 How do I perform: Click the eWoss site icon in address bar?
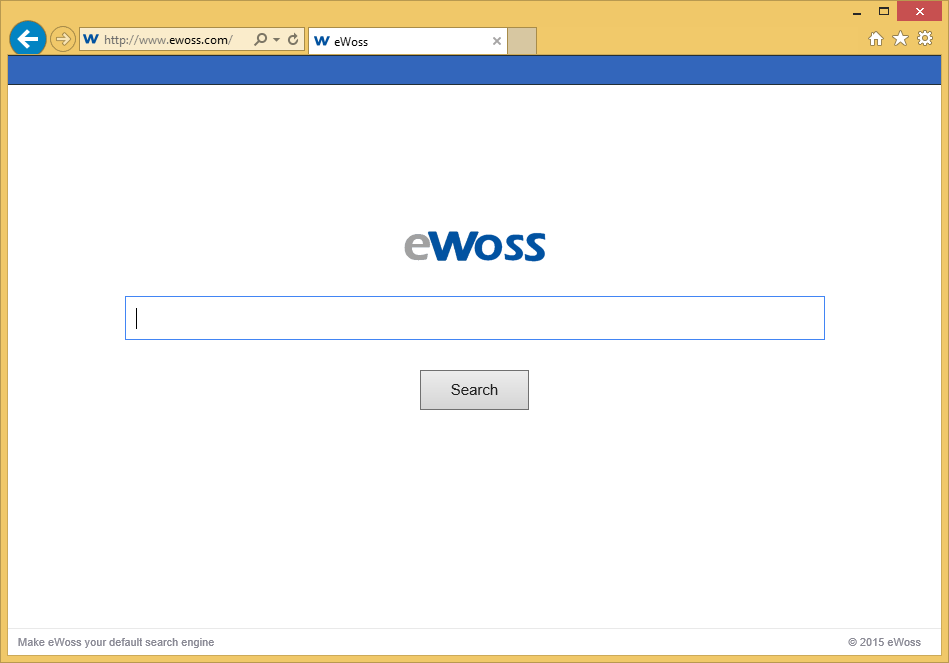(91, 40)
